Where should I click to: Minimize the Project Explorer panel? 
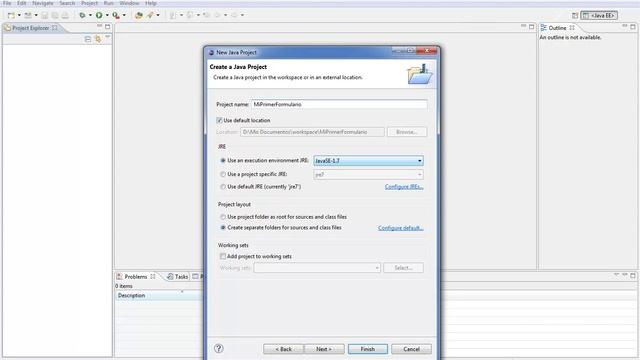(99, 26)
